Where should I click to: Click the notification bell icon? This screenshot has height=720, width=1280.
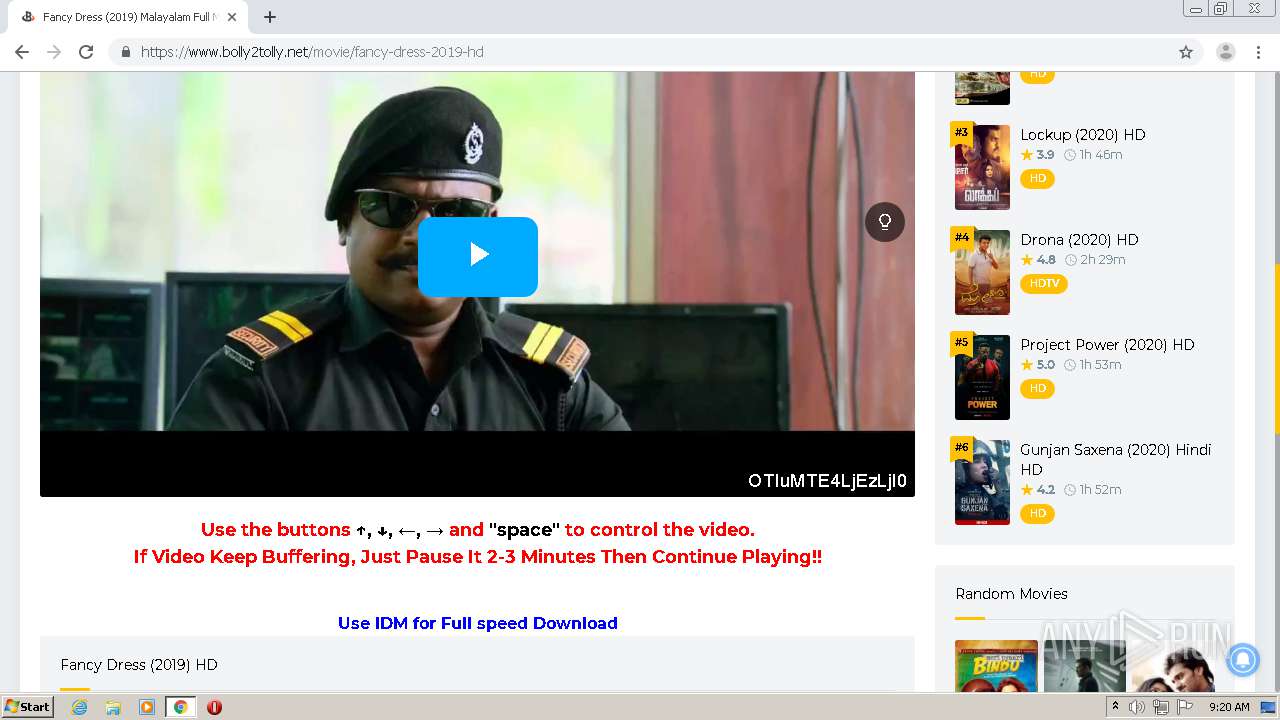tap(1242, 659)
